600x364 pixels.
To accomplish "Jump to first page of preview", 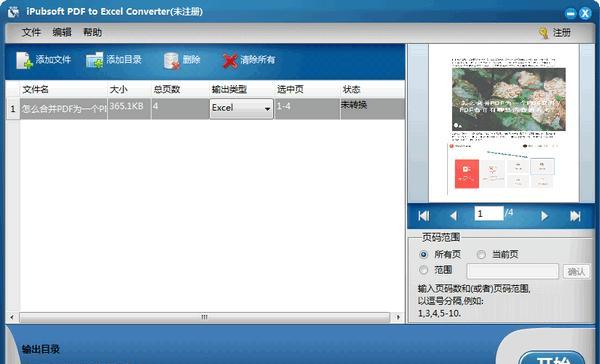I will point(424,216).
